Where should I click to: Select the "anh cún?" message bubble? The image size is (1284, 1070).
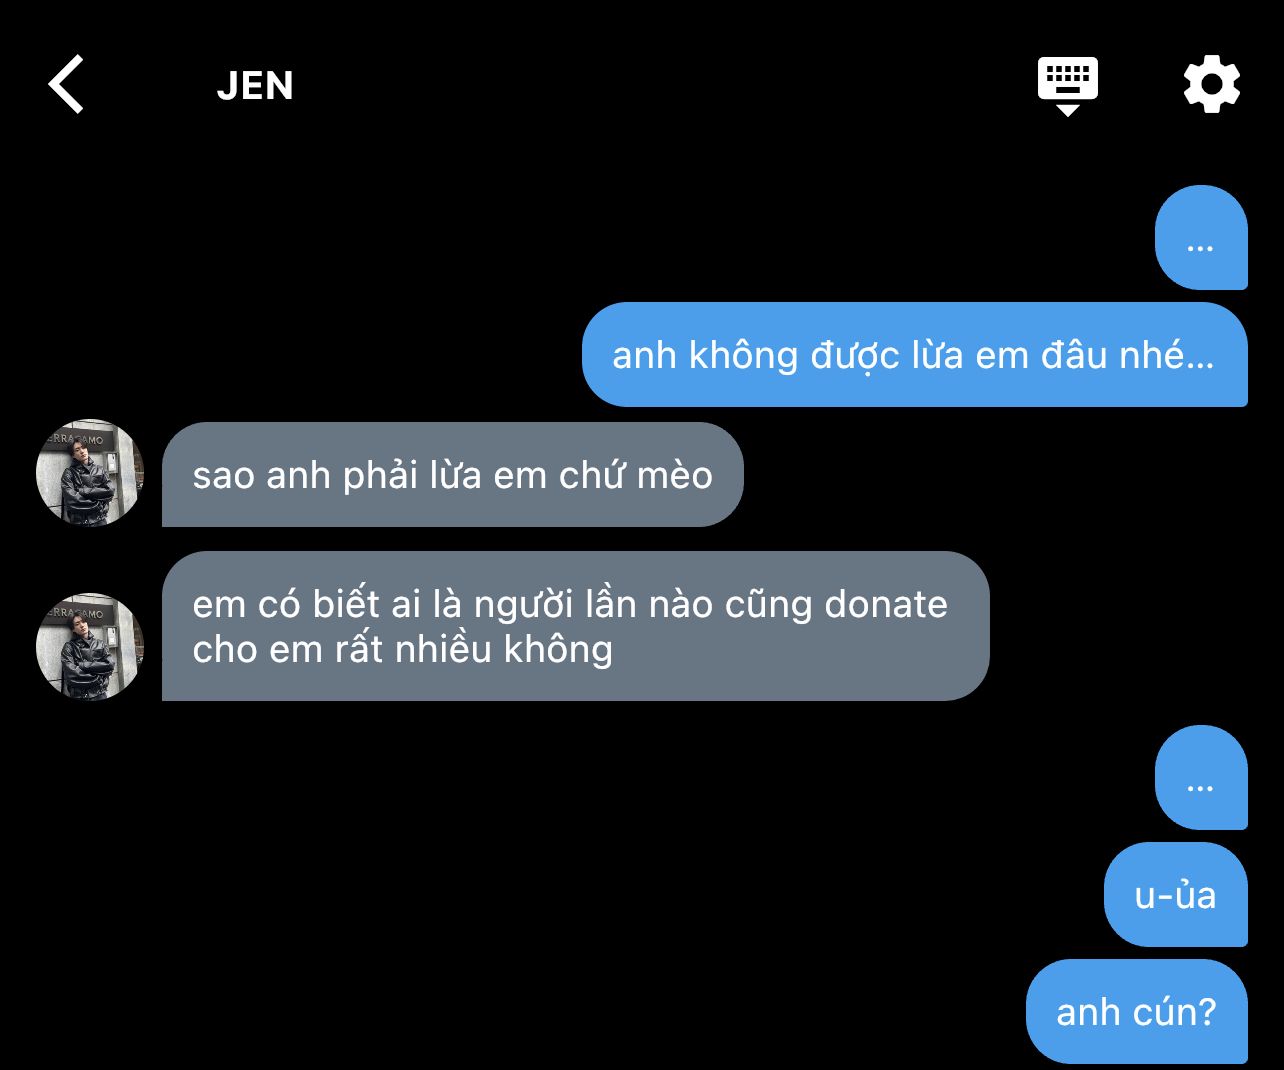click(x=1137, y=1012)
